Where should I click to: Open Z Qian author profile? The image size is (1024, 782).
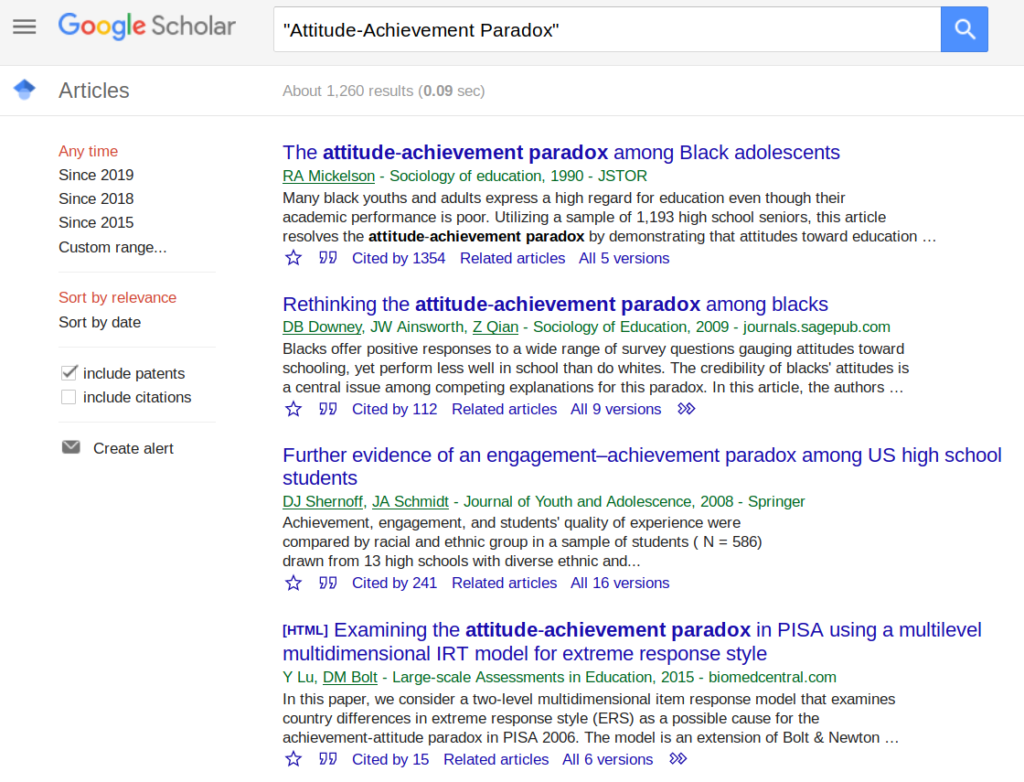click(496, 327)
